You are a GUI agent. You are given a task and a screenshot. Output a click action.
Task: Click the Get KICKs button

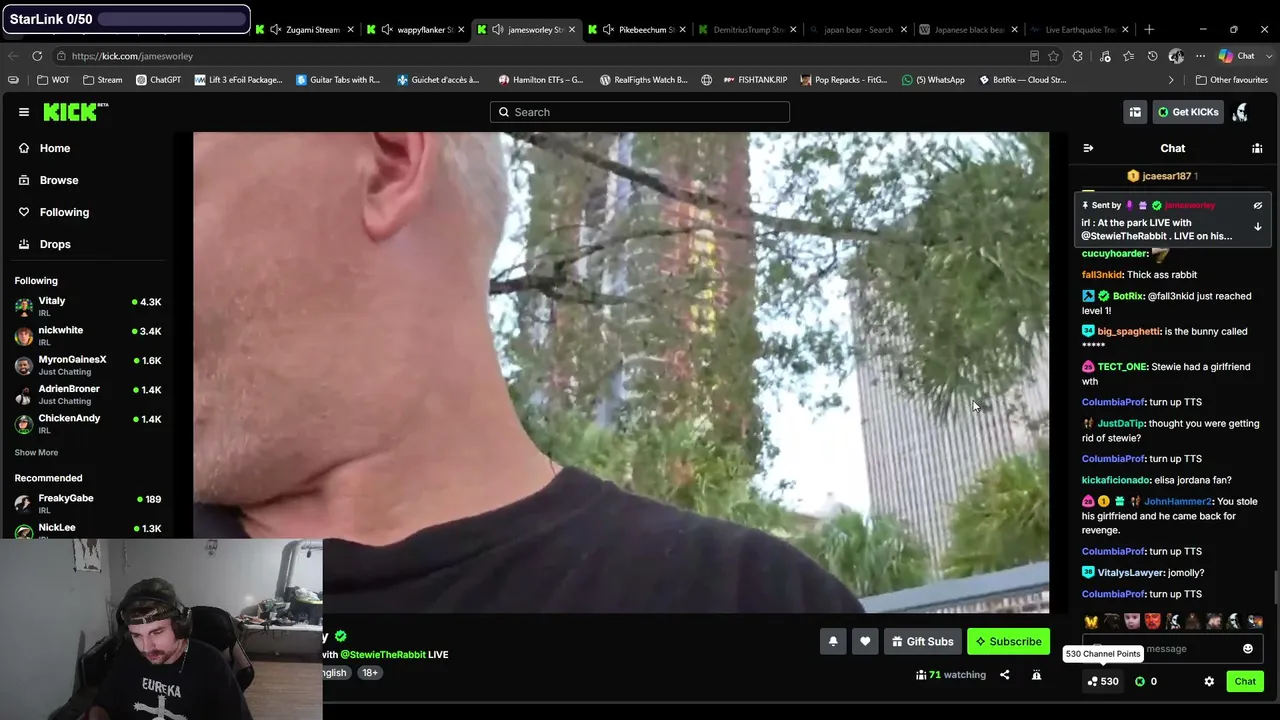coord(1187,112)
